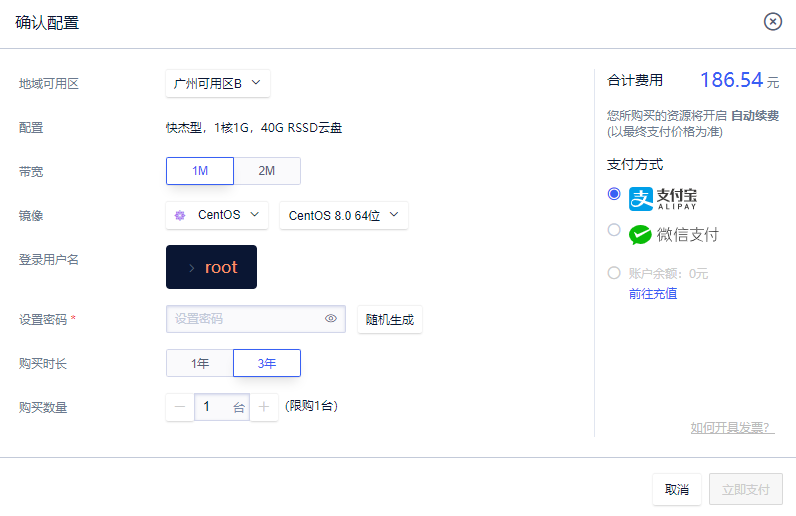Open the CentOS 8.0 64位 version dropdown
796x516 pixels.
[x=343, y=215]
